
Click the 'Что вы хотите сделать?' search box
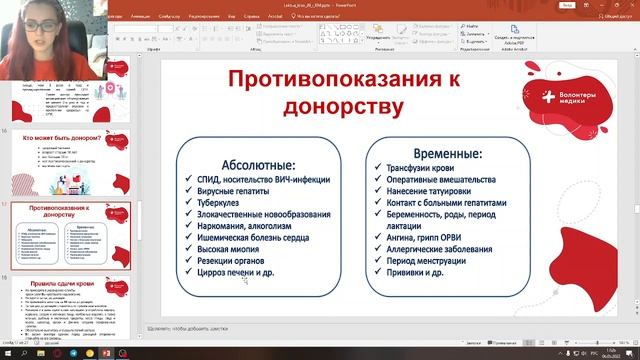point(315,16)
